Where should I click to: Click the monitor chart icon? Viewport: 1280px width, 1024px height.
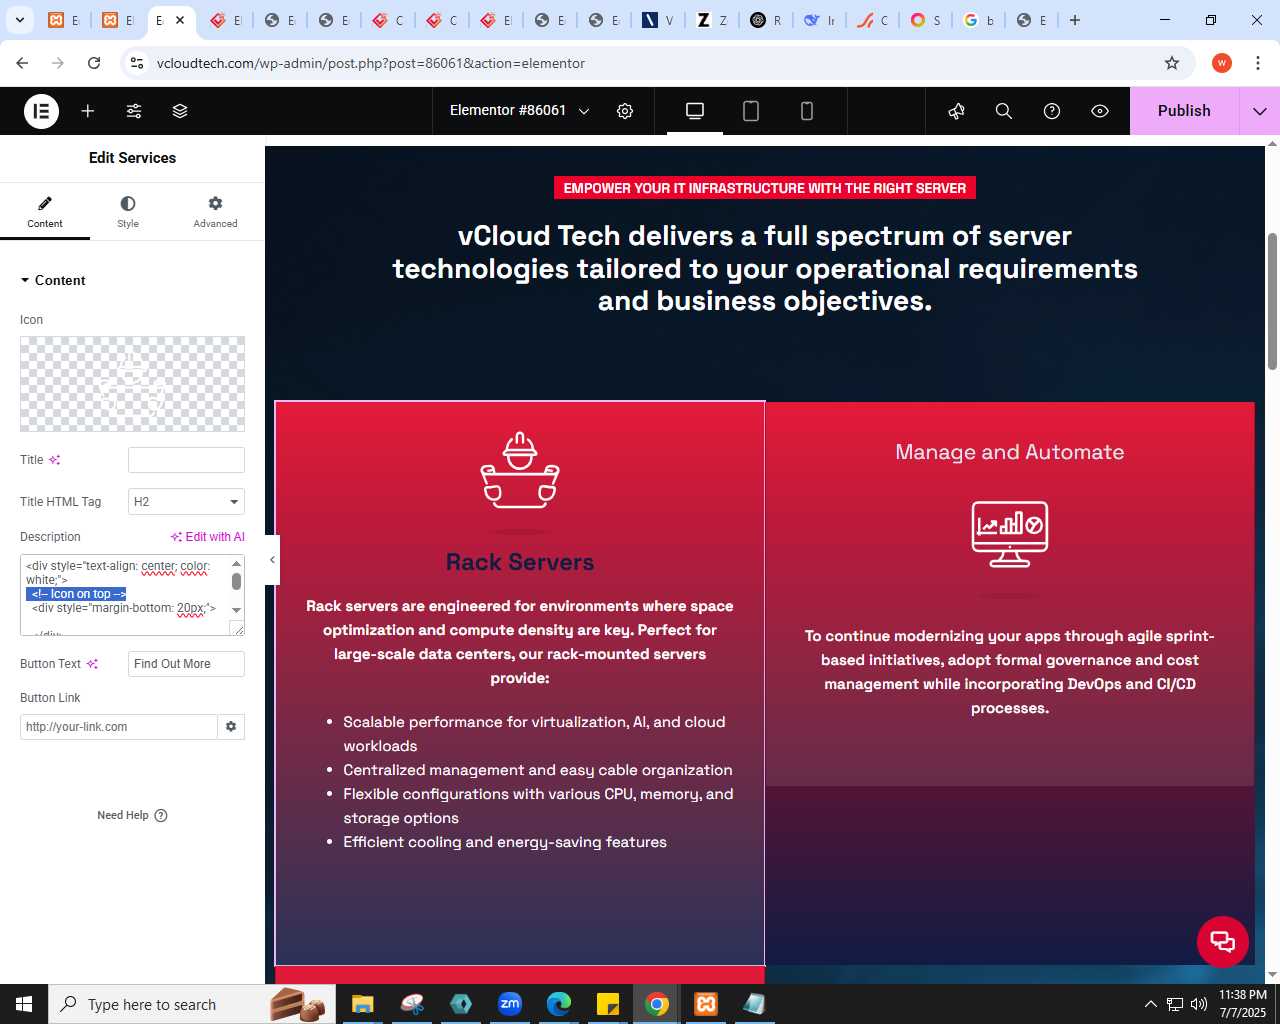click(1010, 534)
